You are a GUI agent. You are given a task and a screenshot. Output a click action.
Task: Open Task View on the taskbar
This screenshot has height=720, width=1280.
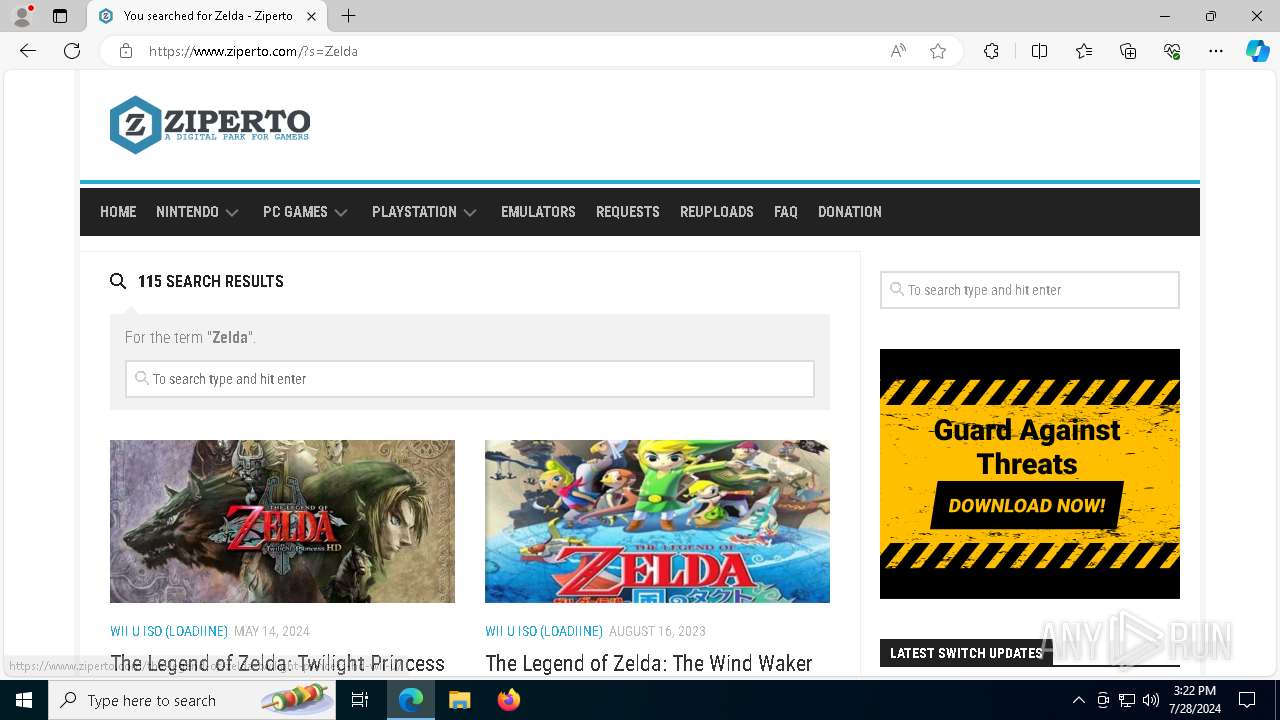click(360, 700)
